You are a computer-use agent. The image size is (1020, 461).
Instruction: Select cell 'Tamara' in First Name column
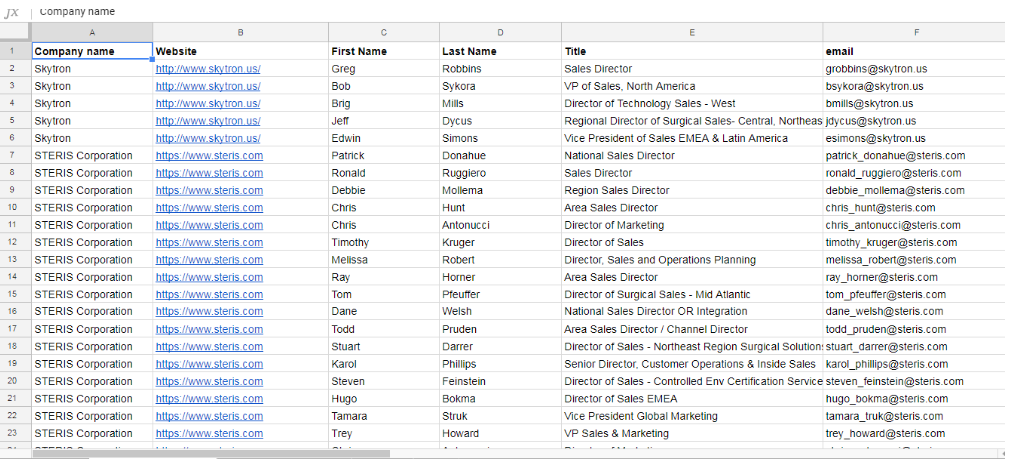coord(384,416)
